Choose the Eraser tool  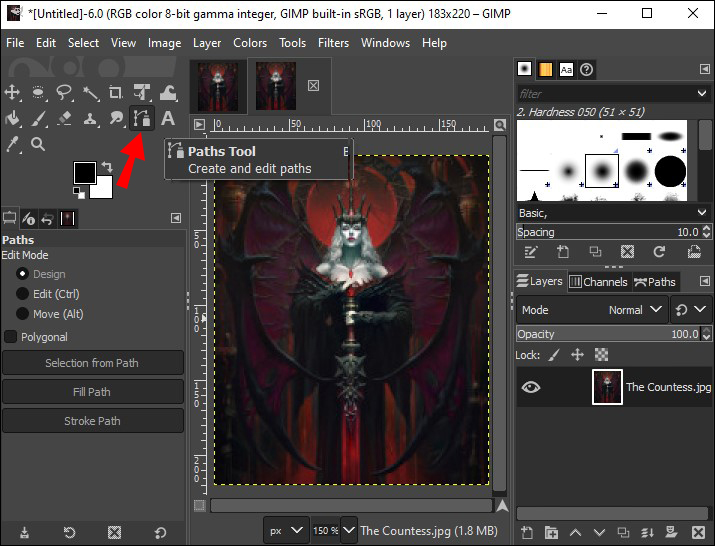click(x=64, y=119)
